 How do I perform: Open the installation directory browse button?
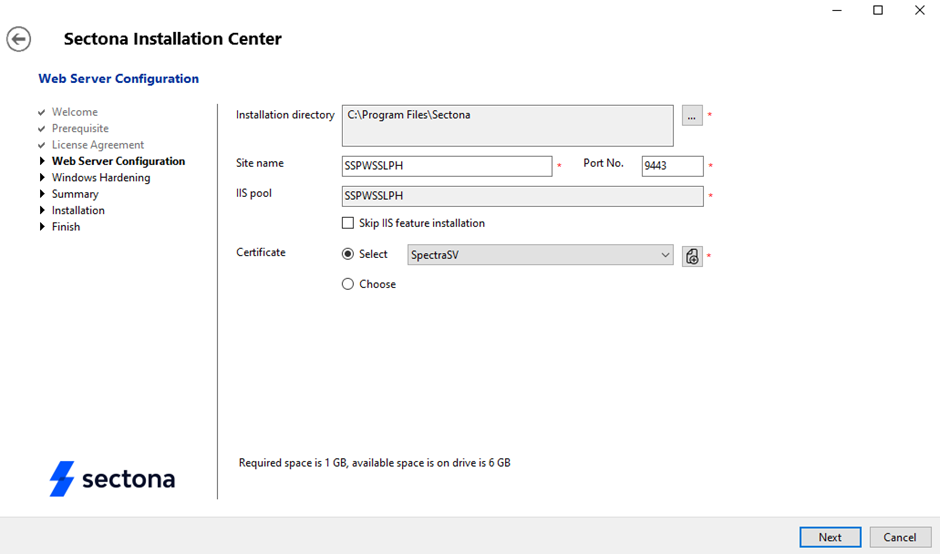coord(692,116)
